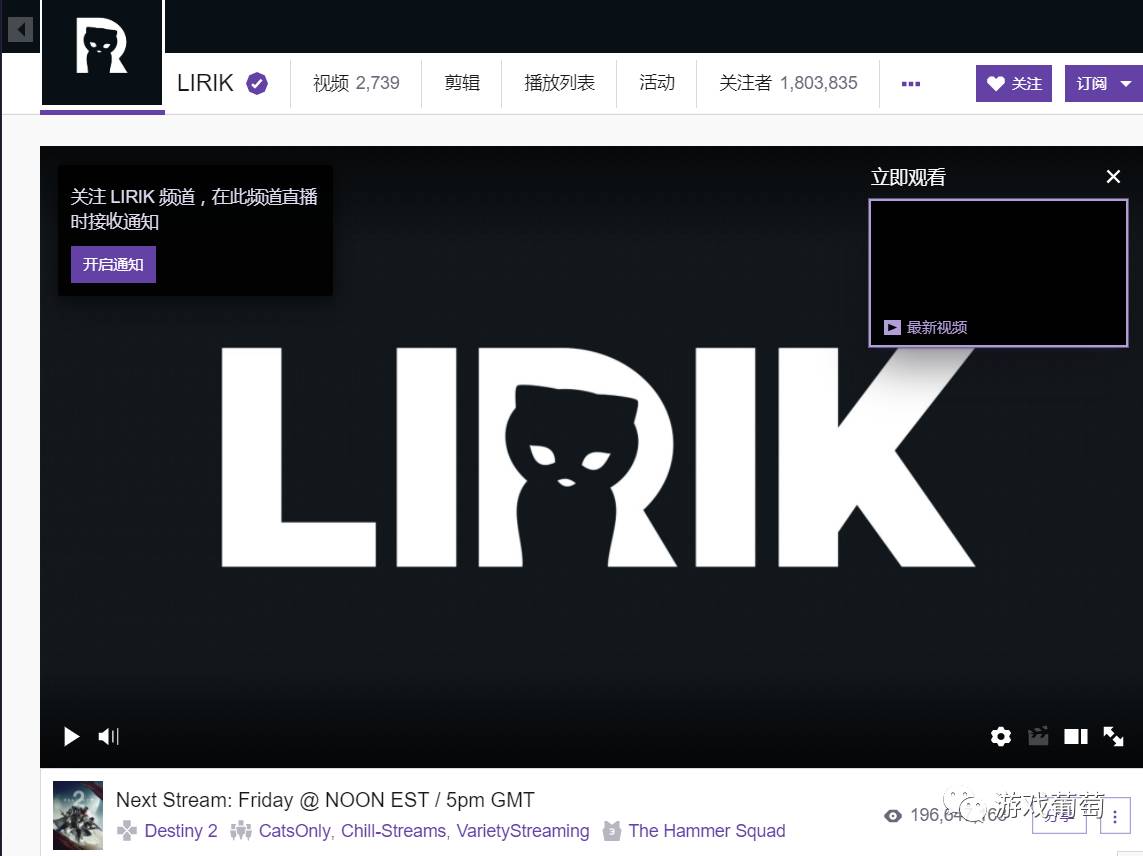
Task: Open the VarietyStreaming community link
Action: (523, 830)
